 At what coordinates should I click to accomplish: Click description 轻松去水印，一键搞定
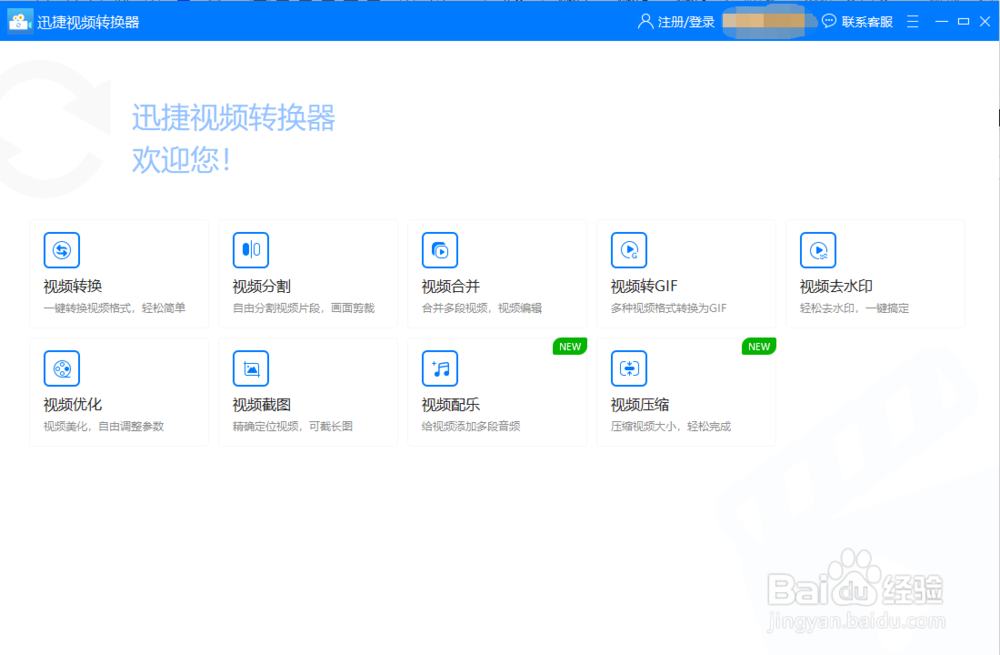pyautogui.click(x=855, y=308)
